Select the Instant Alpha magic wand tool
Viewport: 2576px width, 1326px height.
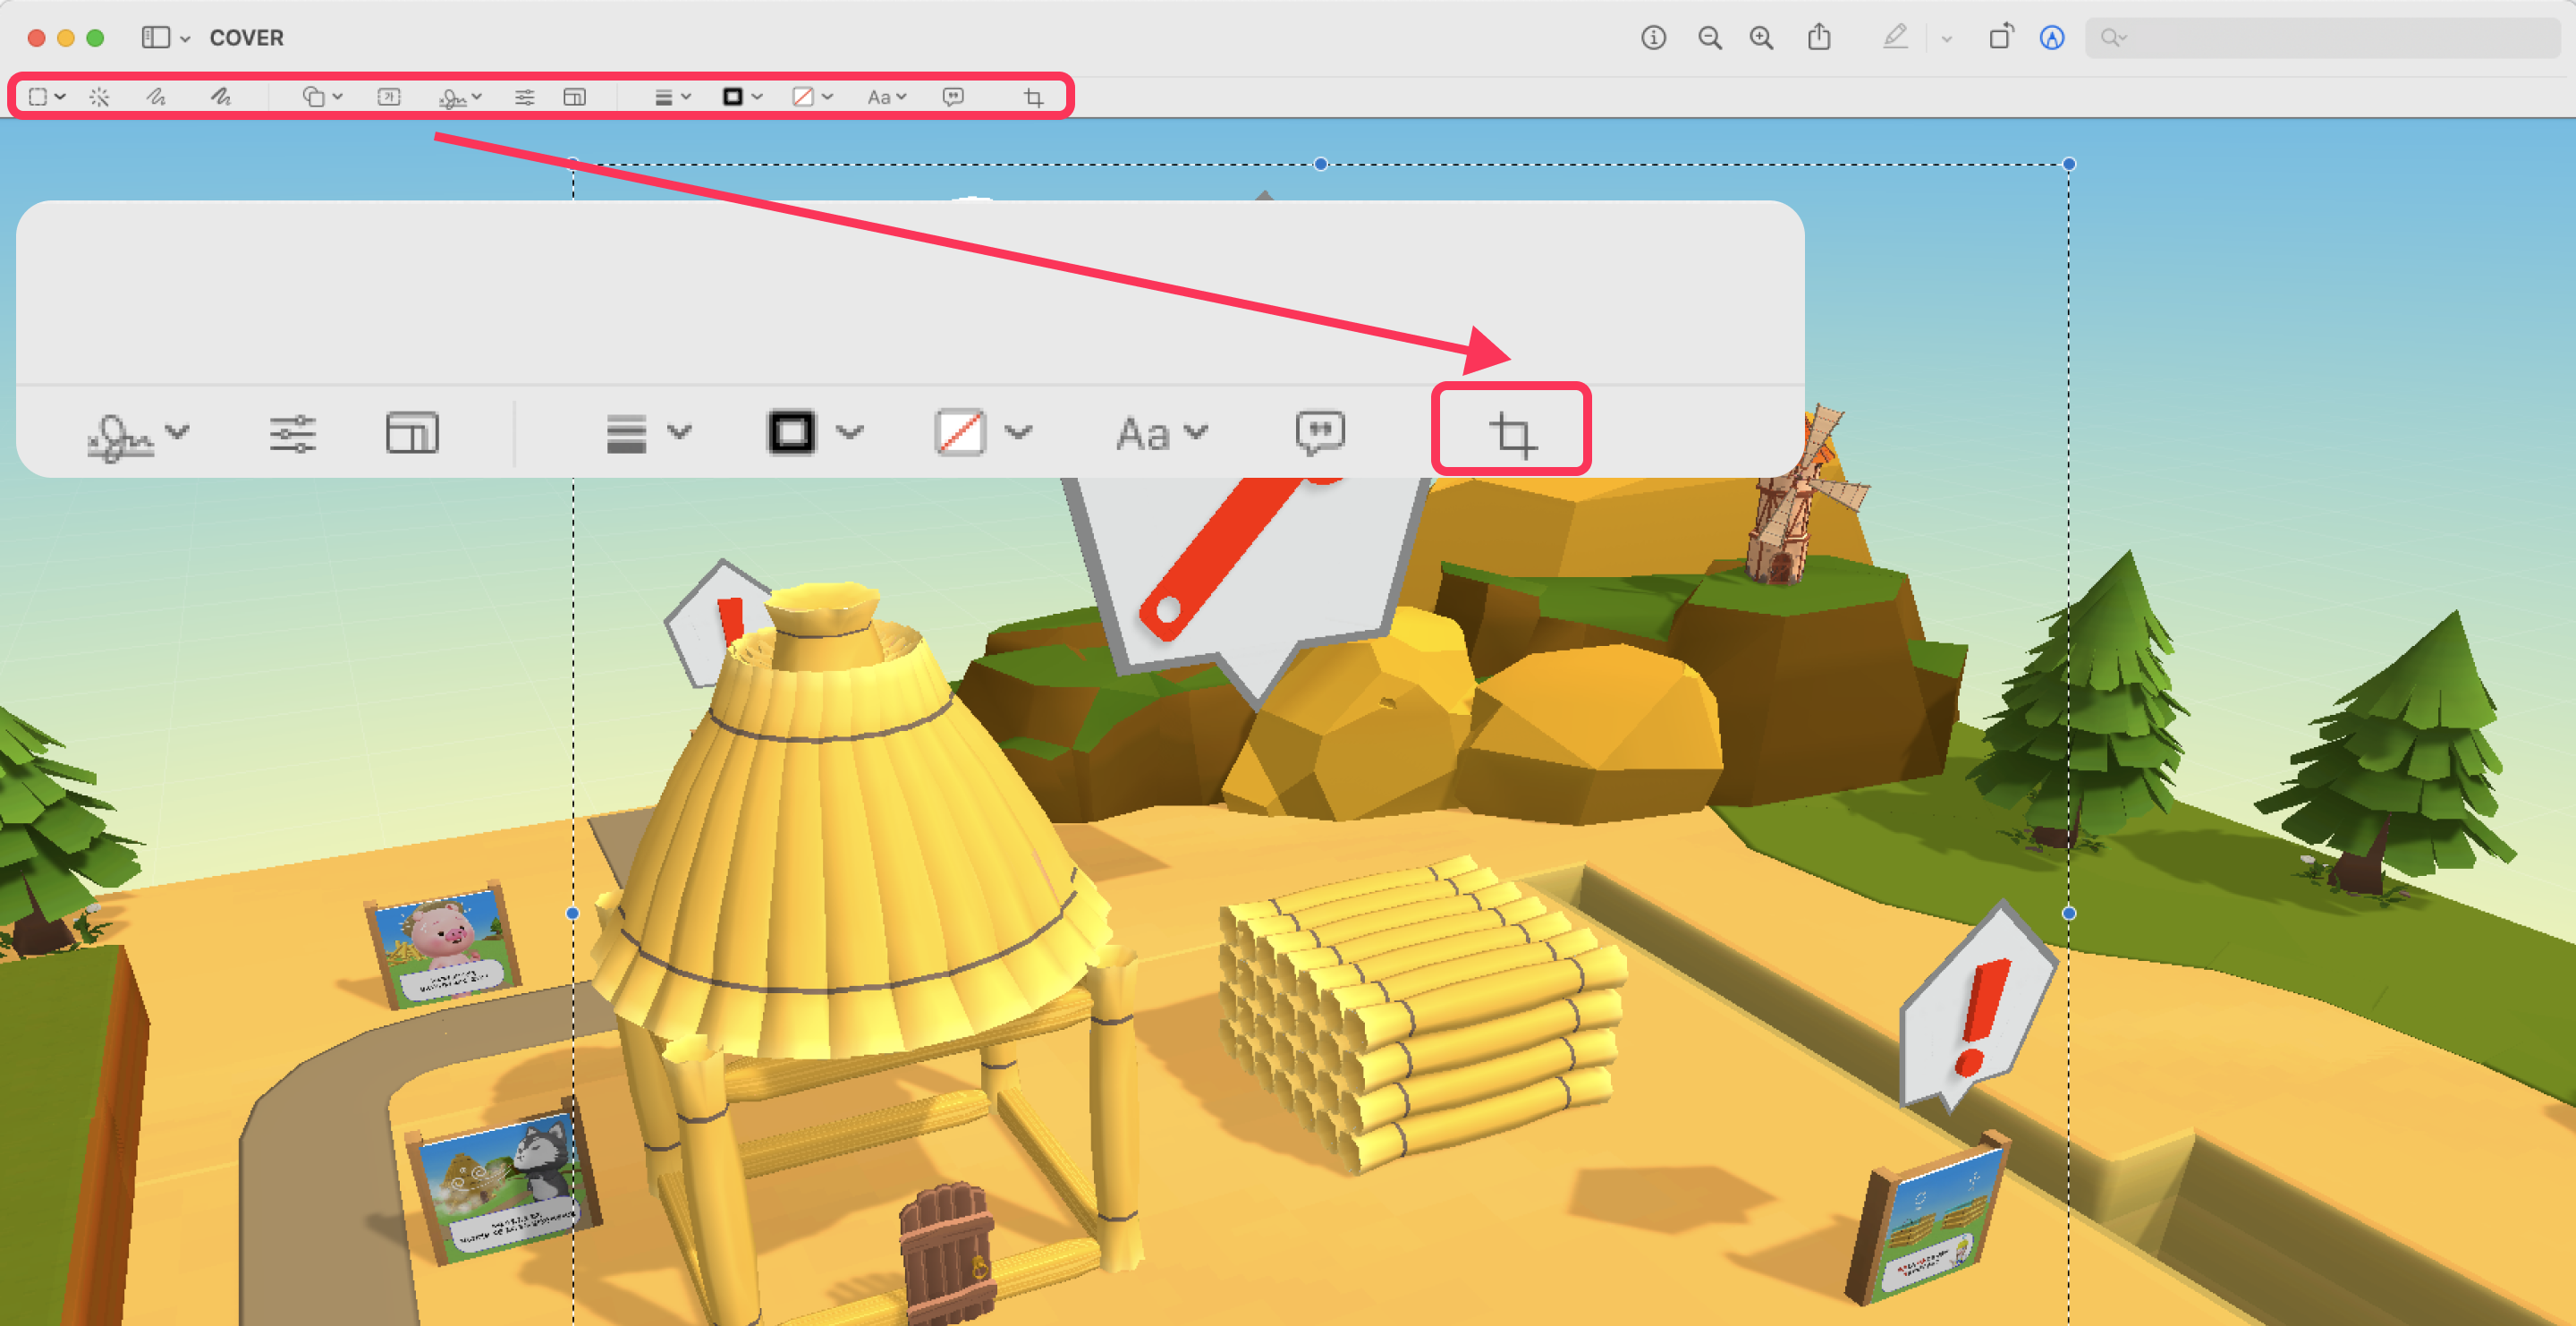[99, 97]
